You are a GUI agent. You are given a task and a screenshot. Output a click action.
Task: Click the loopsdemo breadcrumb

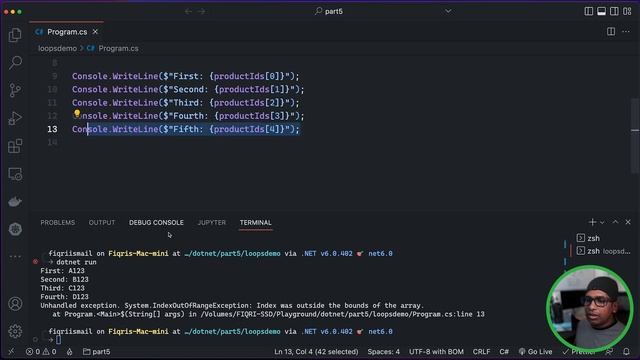57,48
